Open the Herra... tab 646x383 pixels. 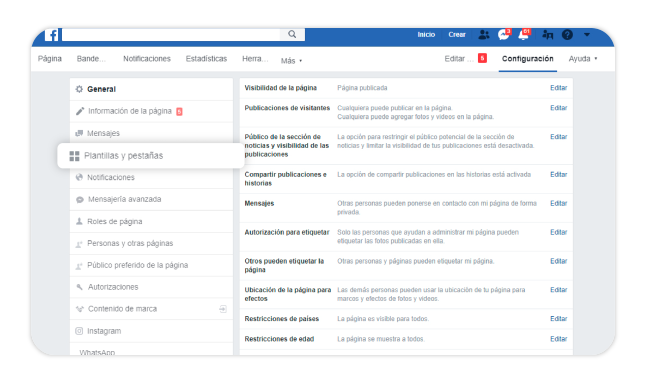(255, 59)
